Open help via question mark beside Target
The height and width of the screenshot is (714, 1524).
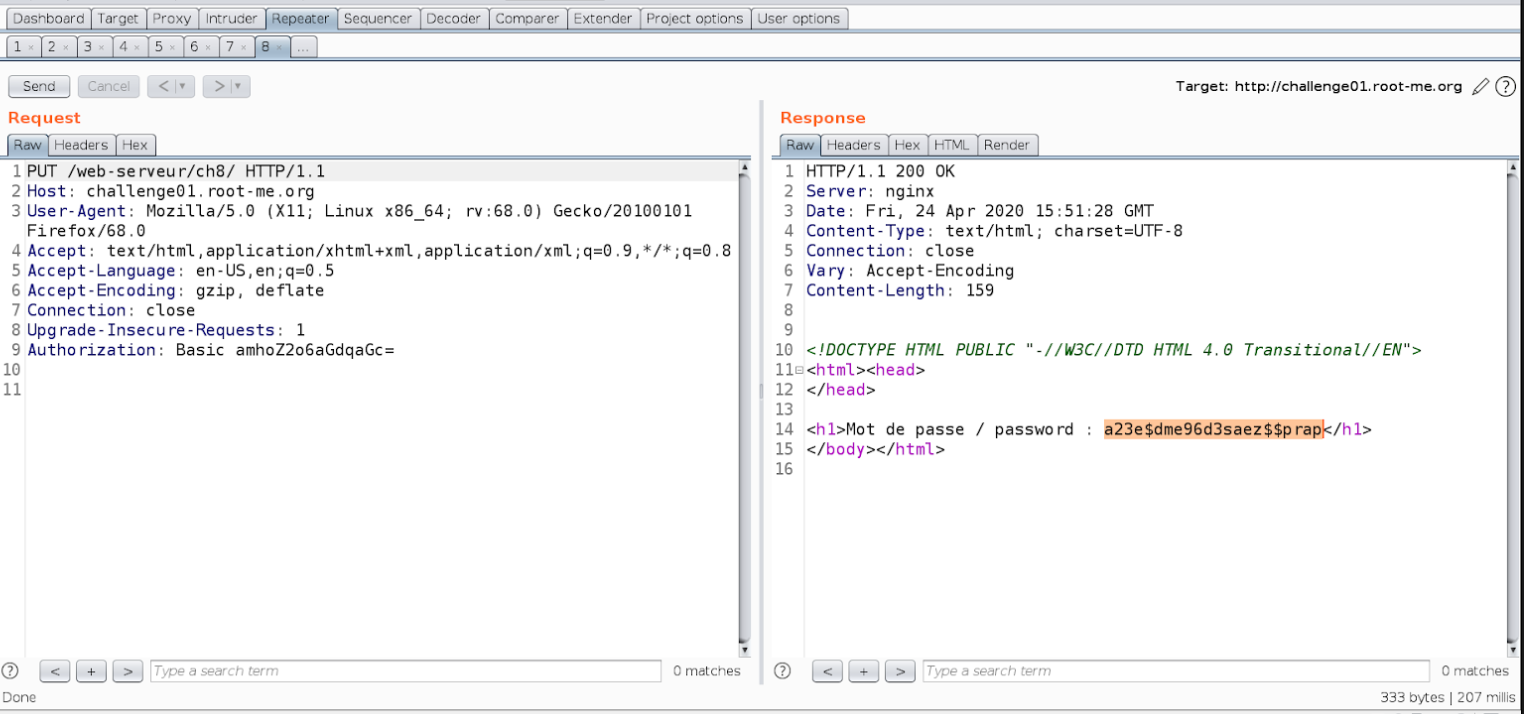pos(1505,86)
